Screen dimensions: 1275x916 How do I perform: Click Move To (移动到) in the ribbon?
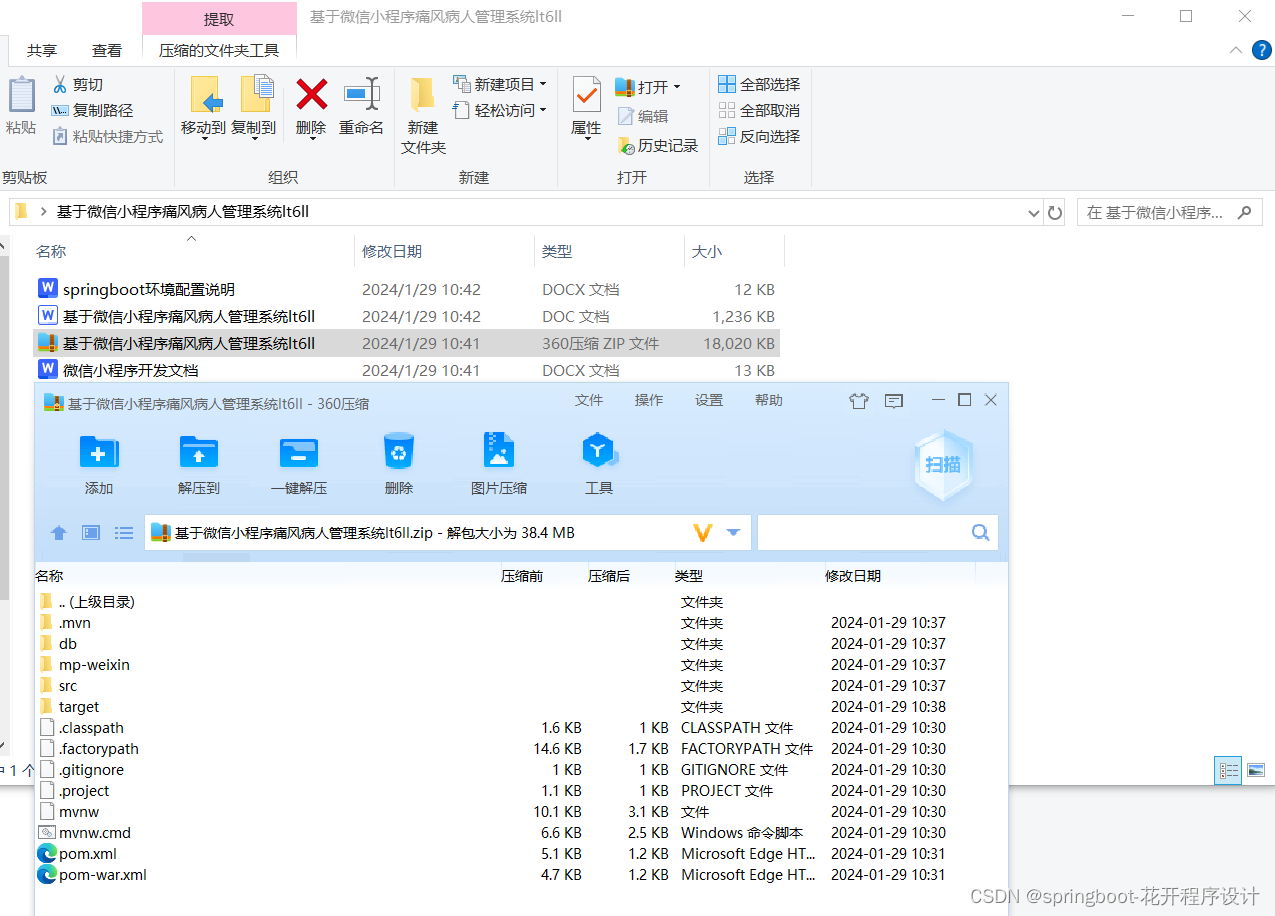click(204, 107)
